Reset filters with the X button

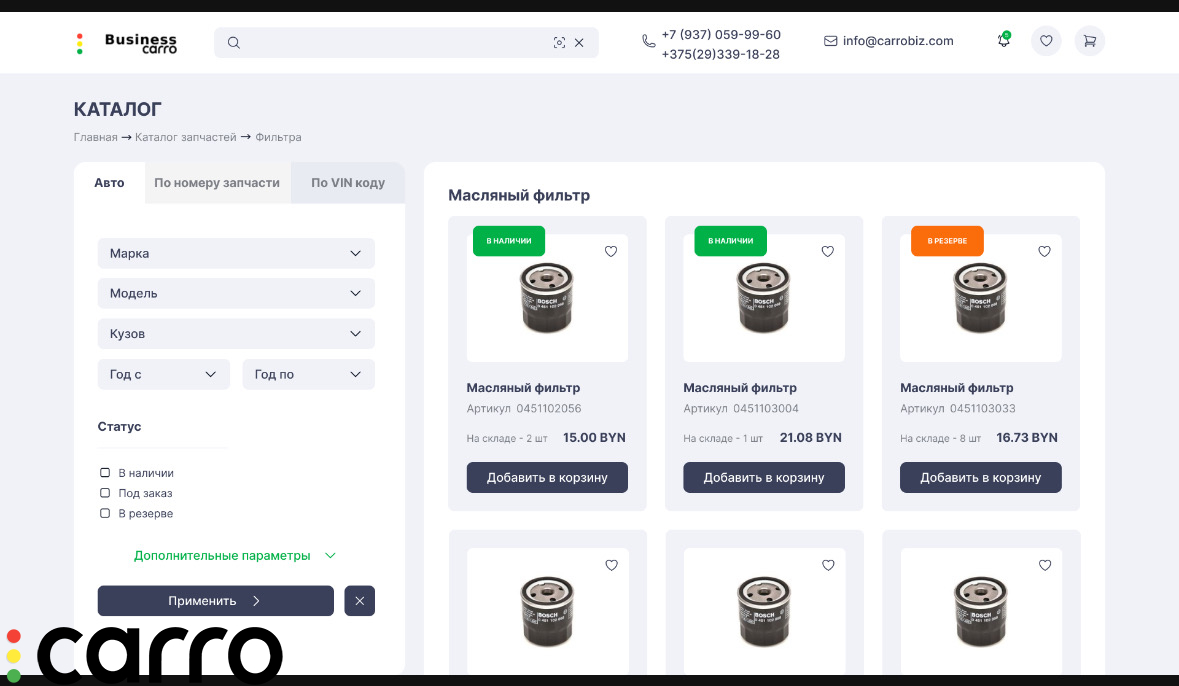359,601
